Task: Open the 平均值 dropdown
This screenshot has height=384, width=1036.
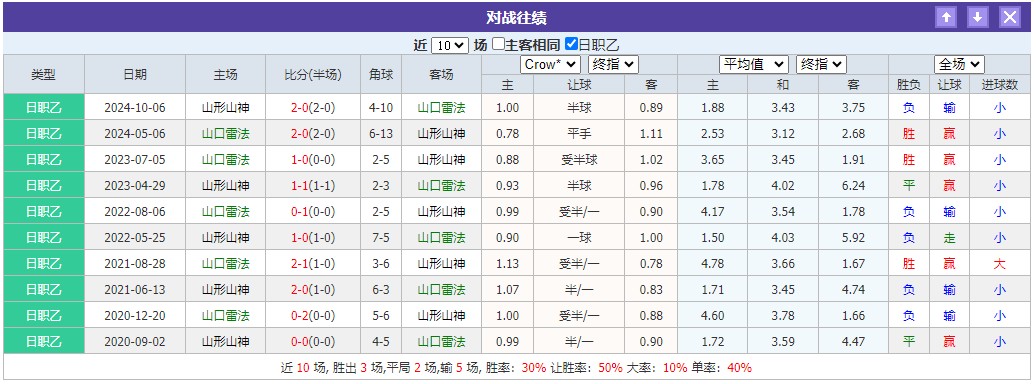Action: point(754,64)
